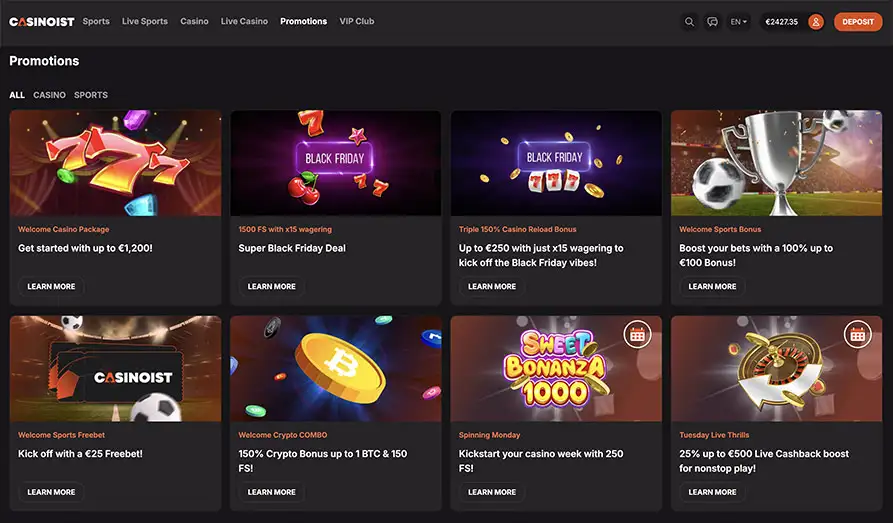Open Live Casino navigation item
The height and width of the screenshot is (523, 893).
pyautogui.click(x=244, y=21)
